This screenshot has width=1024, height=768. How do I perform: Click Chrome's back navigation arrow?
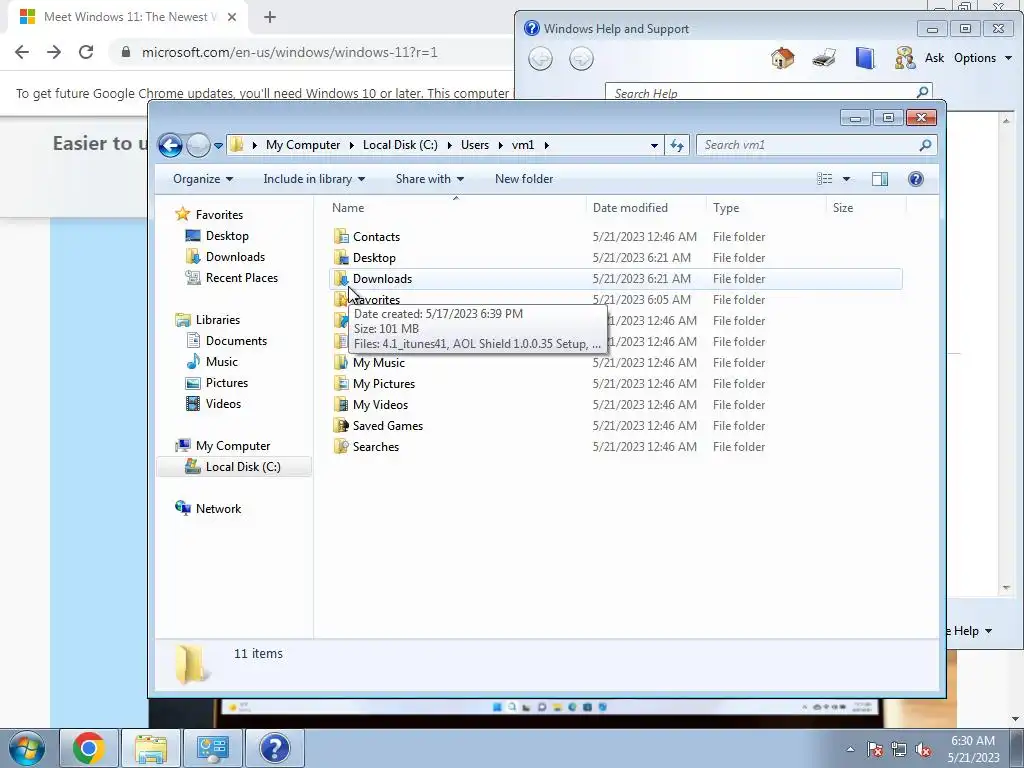pyautogui.click(x=22, y=52)
